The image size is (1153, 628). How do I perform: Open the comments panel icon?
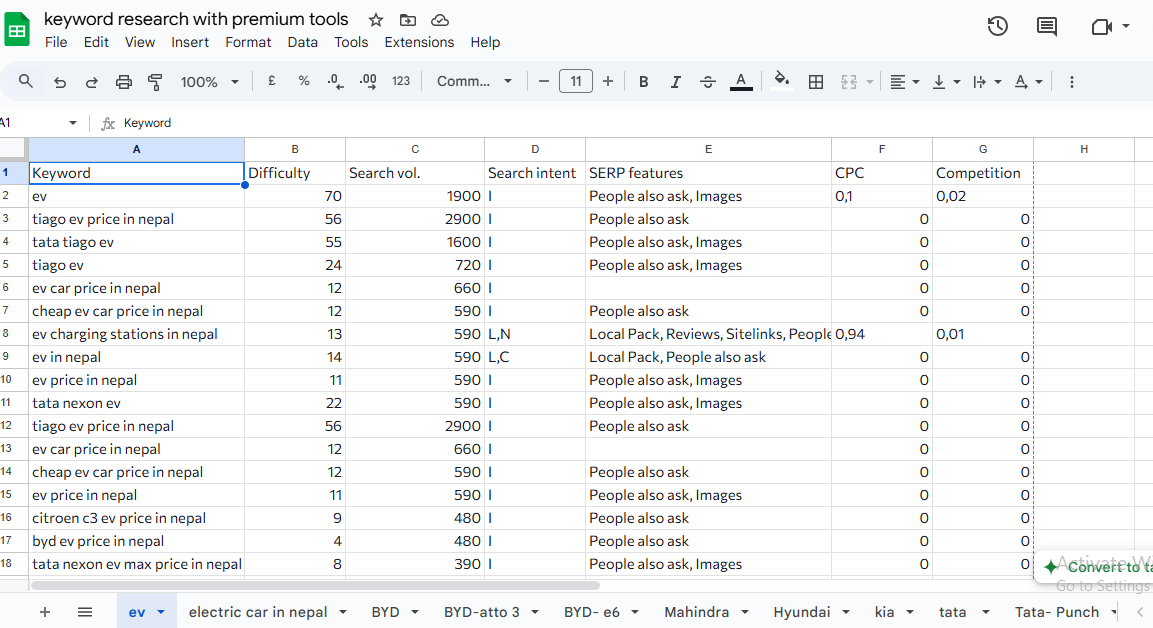[1047, 27]
